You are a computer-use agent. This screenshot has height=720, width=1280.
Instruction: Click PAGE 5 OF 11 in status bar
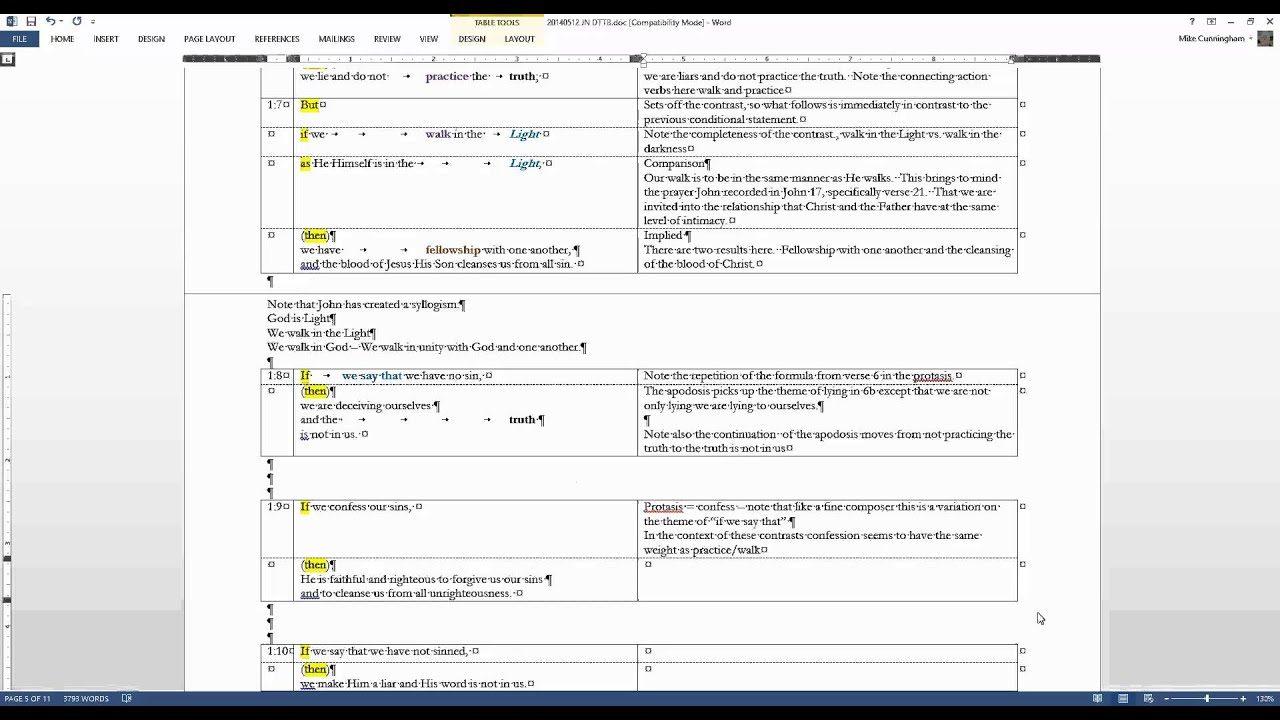point(27,698)
